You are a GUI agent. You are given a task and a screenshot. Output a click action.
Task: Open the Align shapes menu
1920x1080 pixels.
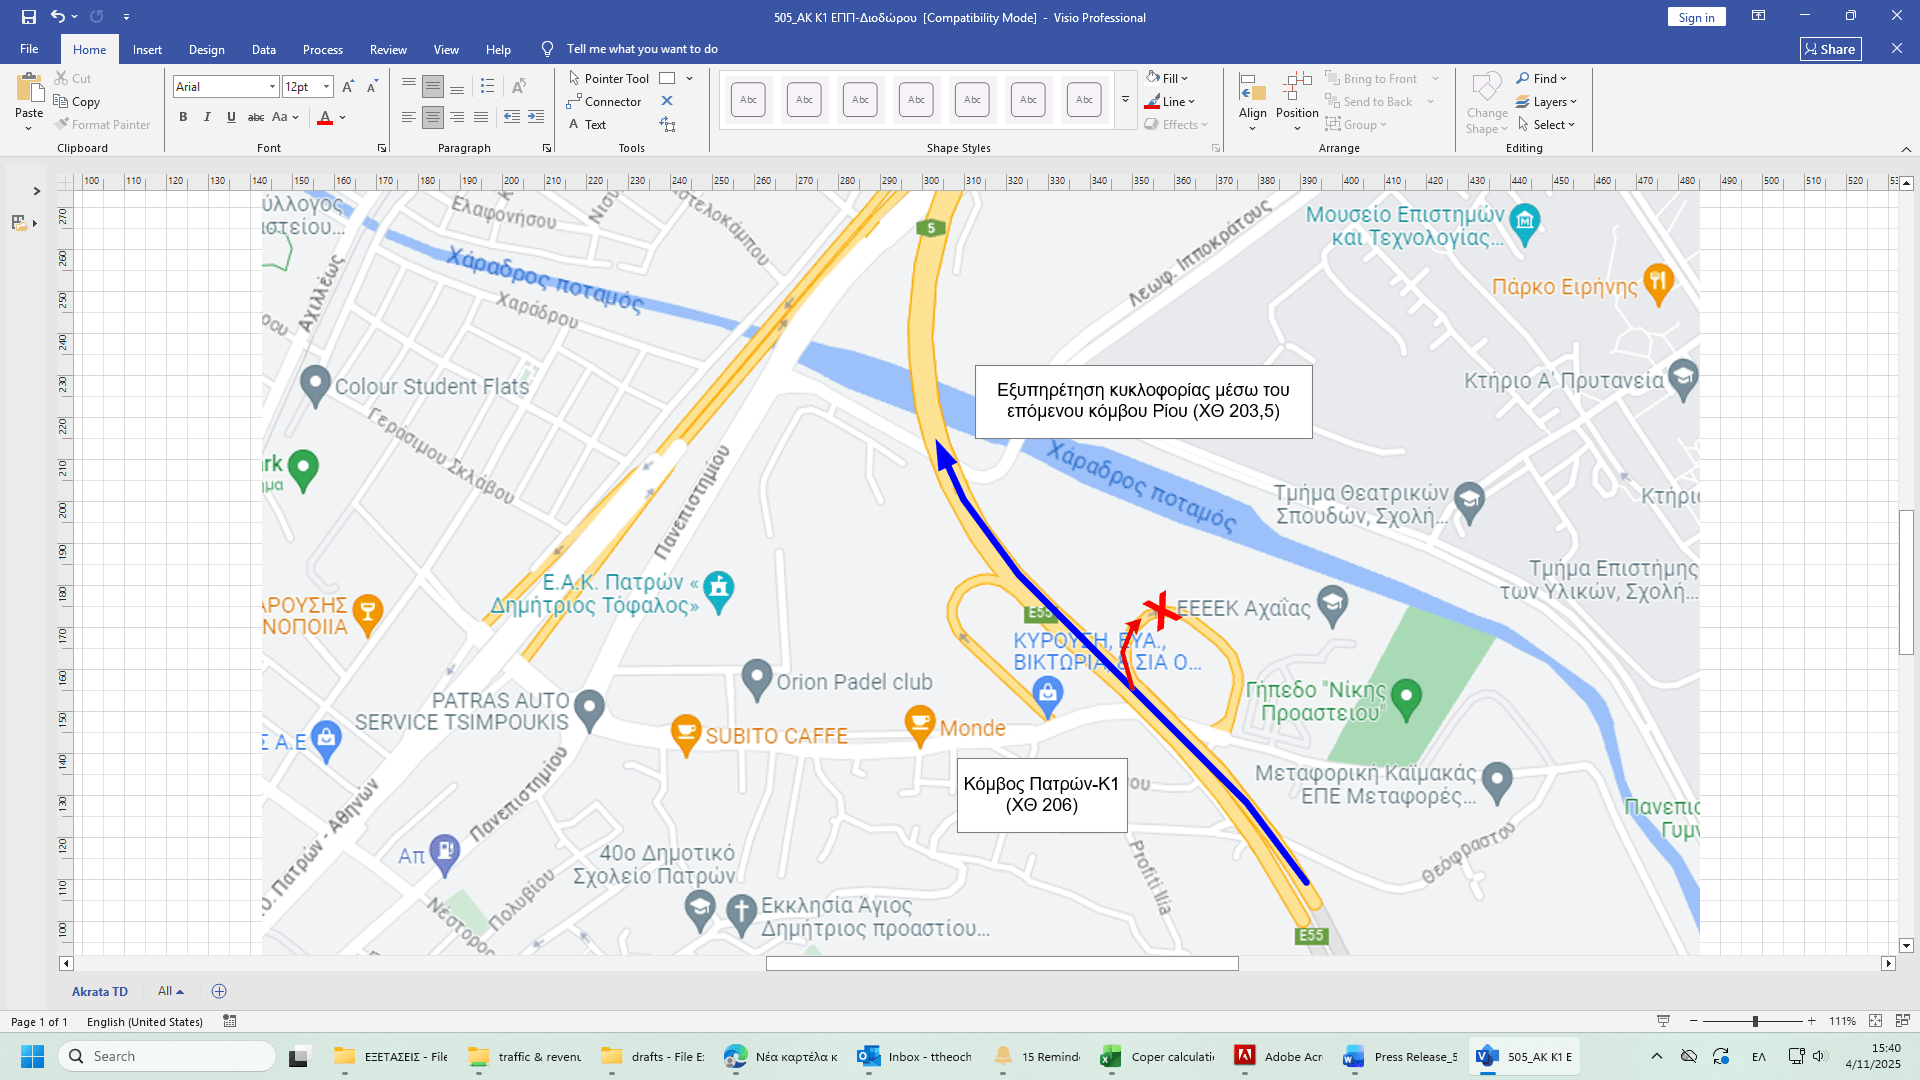coord(1252,101)
